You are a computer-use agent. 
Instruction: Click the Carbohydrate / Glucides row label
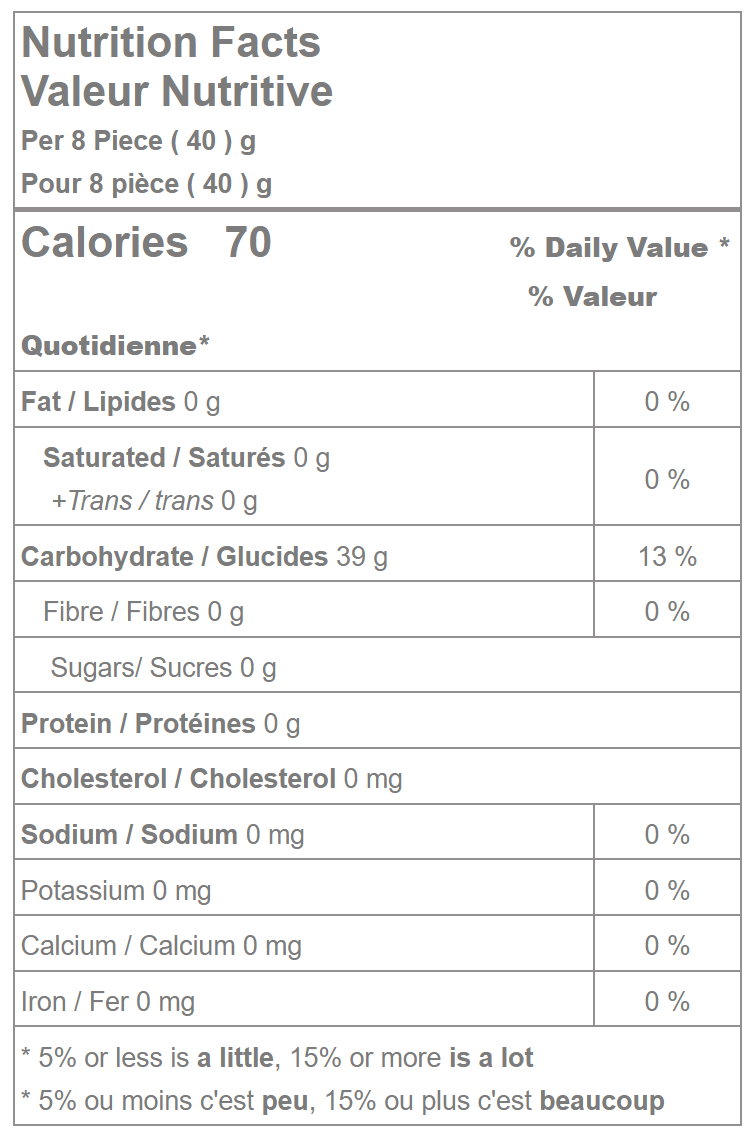coord(204,556)
